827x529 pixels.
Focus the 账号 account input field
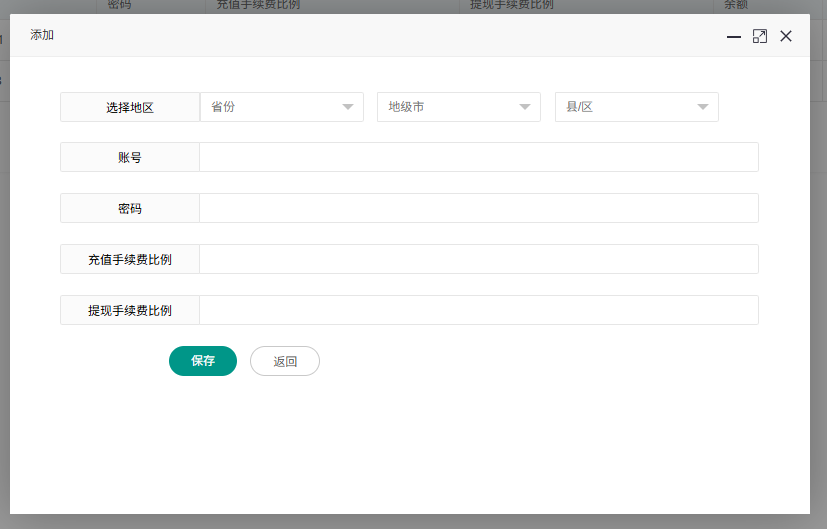[x=479, y=157]
